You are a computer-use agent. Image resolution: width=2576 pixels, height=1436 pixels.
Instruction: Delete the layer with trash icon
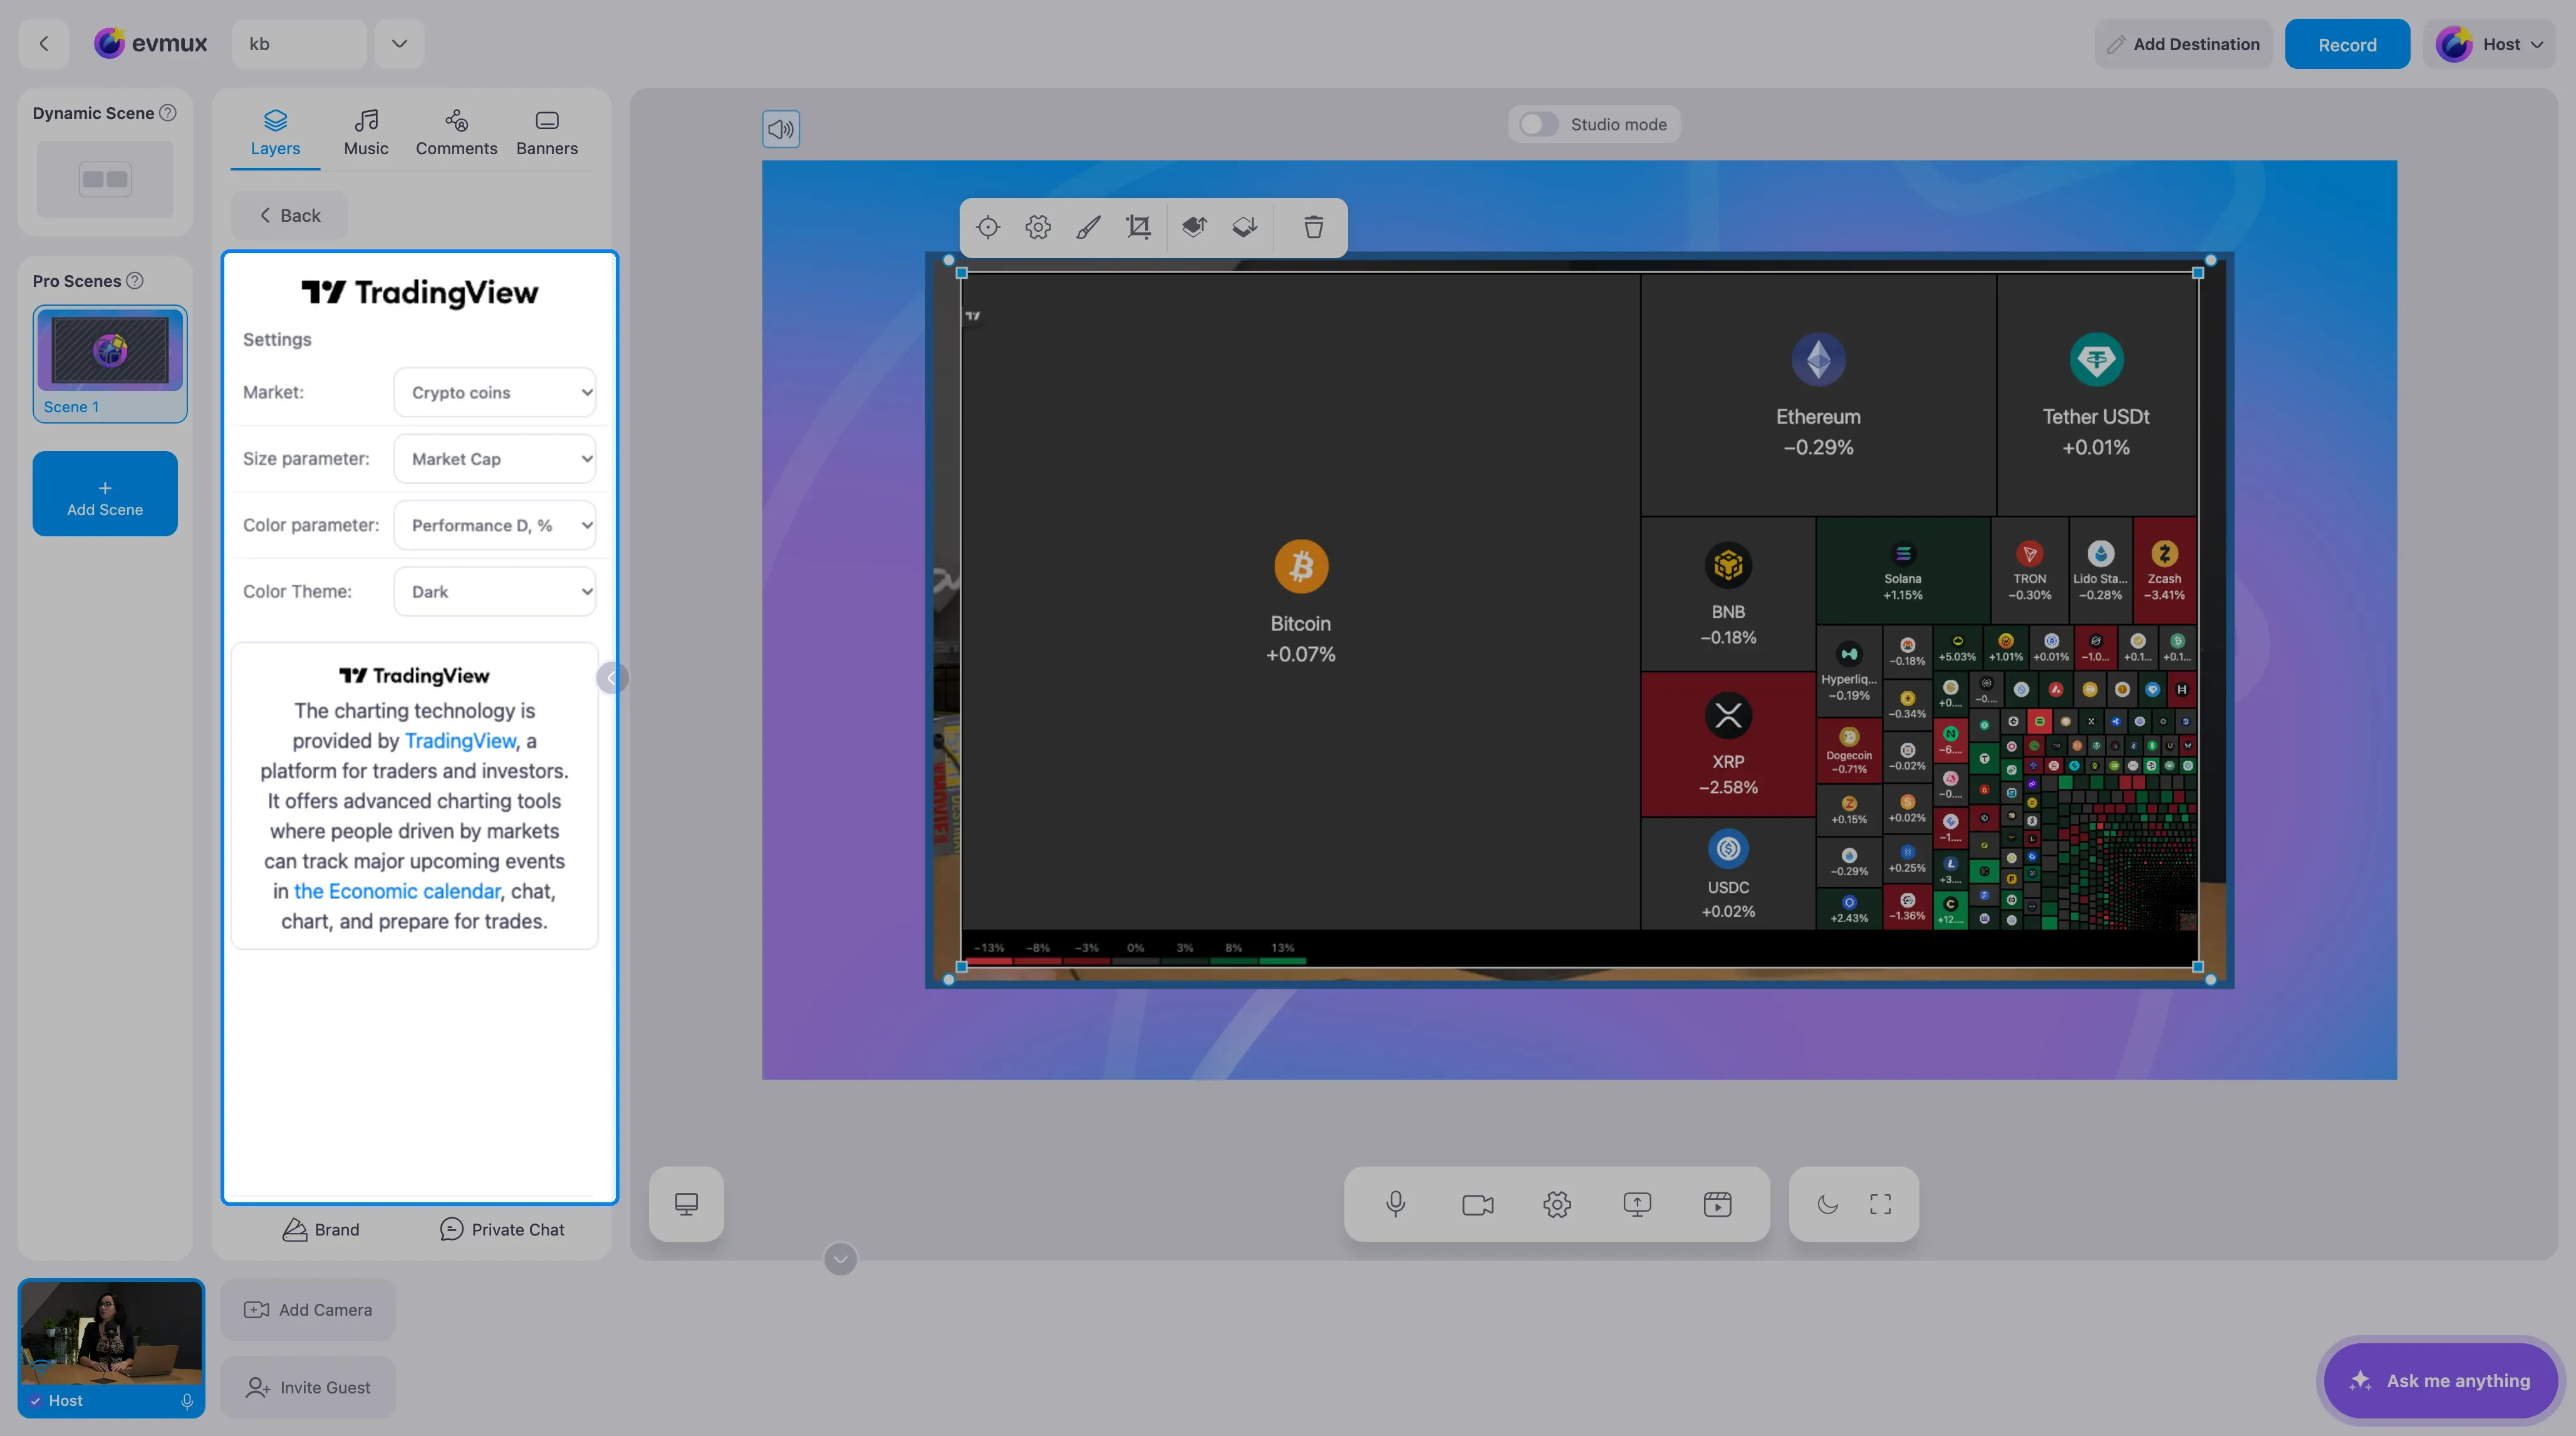coord(1313,227)
